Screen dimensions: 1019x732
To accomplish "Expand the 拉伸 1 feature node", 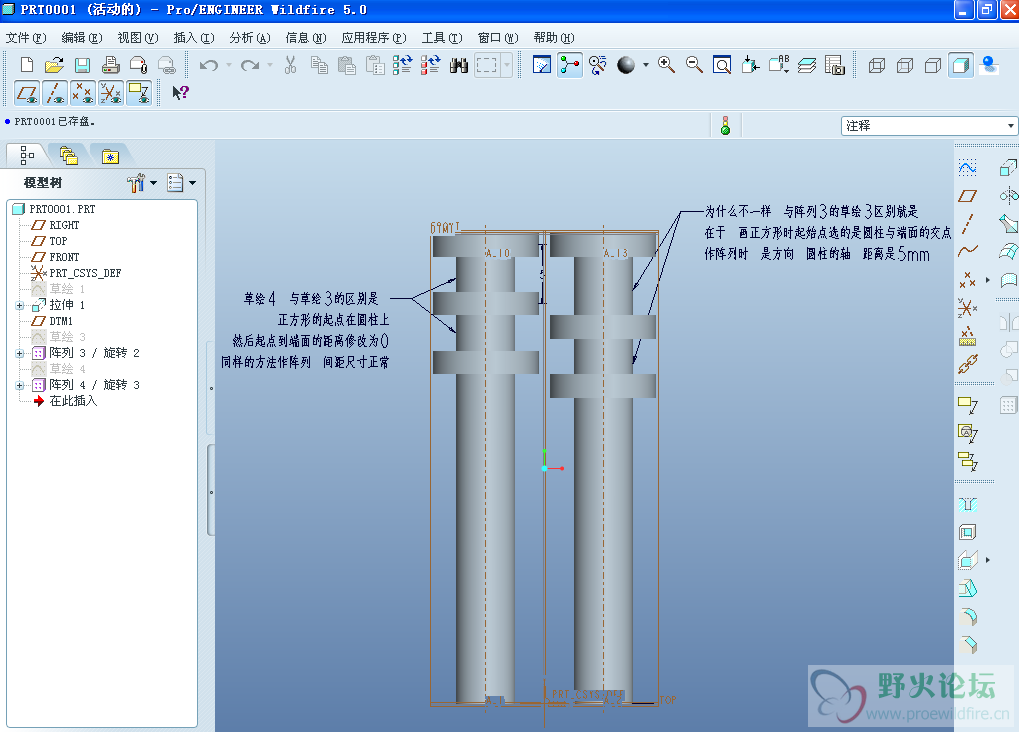I will coord(19,306).
